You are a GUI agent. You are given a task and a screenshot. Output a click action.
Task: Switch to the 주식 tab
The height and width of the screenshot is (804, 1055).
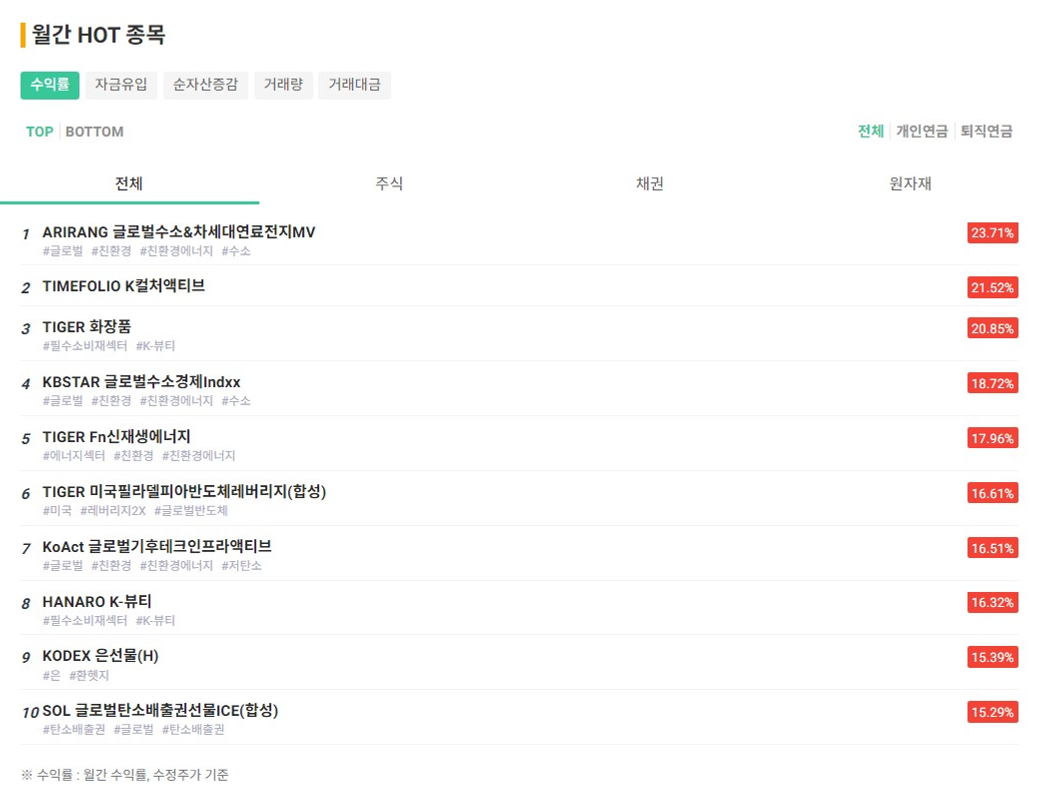(x=389, y=184)
